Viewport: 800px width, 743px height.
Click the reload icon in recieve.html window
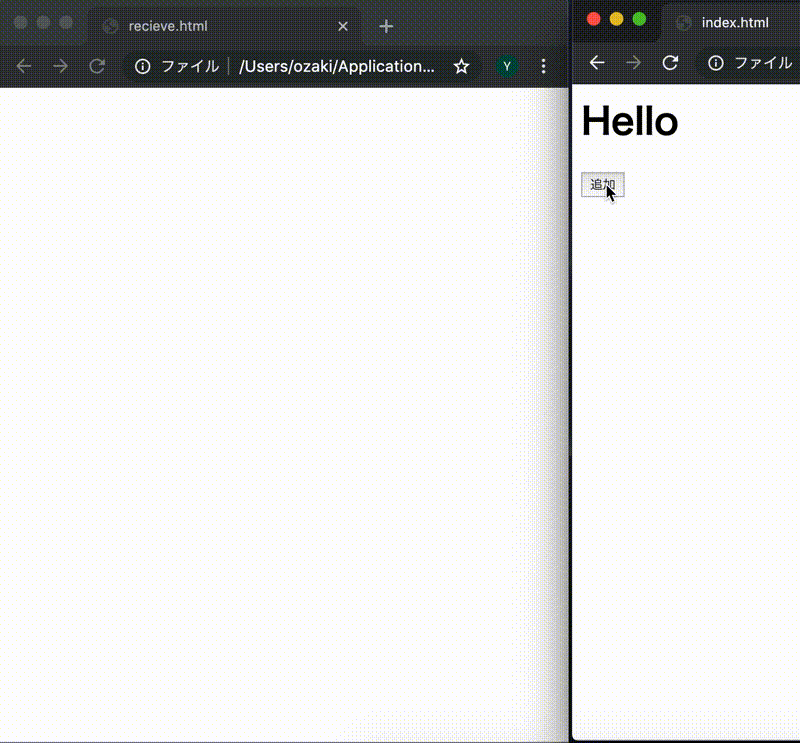[x=97, y=66]
